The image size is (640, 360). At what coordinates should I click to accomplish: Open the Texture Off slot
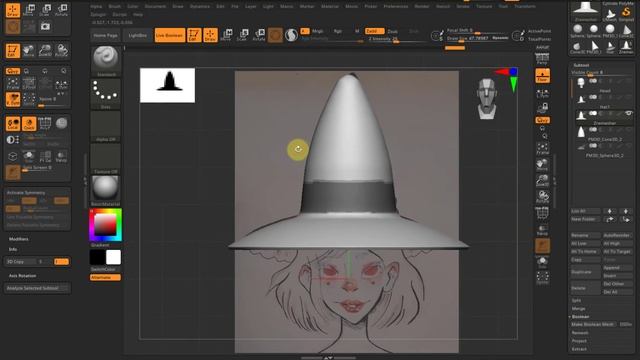(105, 159)
